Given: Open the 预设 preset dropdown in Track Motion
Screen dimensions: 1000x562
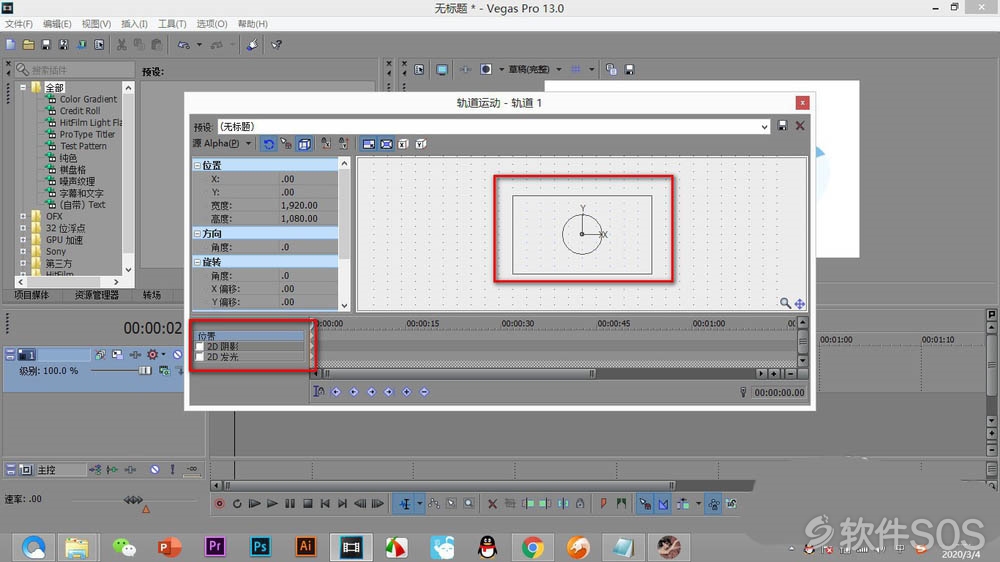Looking at the screenshot, I should (764, 126).
